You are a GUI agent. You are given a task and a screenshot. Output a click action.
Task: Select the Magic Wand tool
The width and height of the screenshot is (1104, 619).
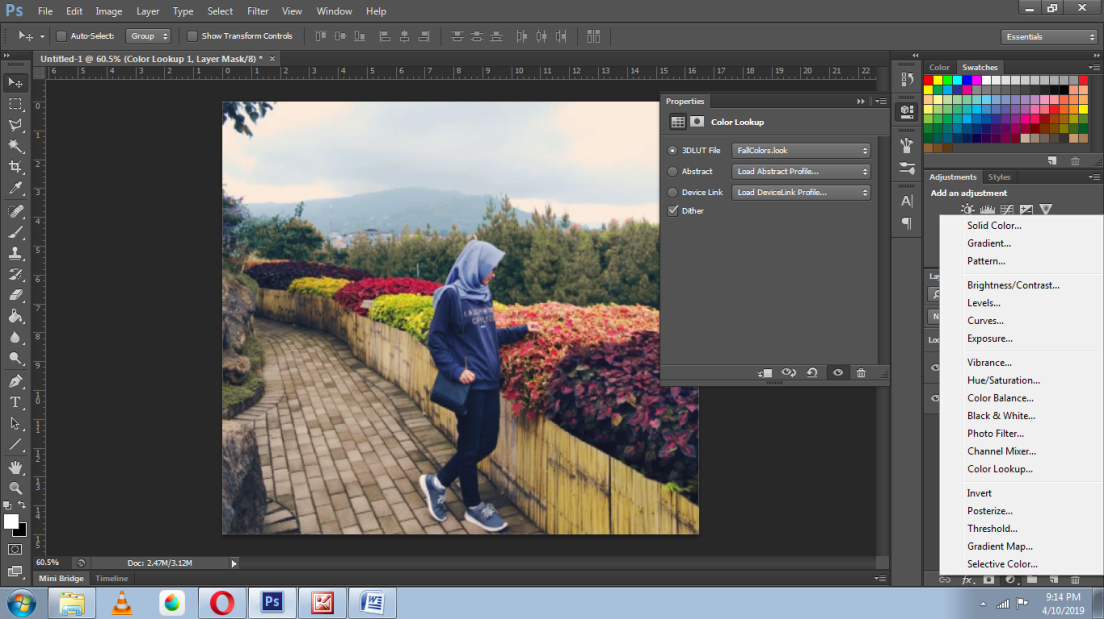point(15,146)
